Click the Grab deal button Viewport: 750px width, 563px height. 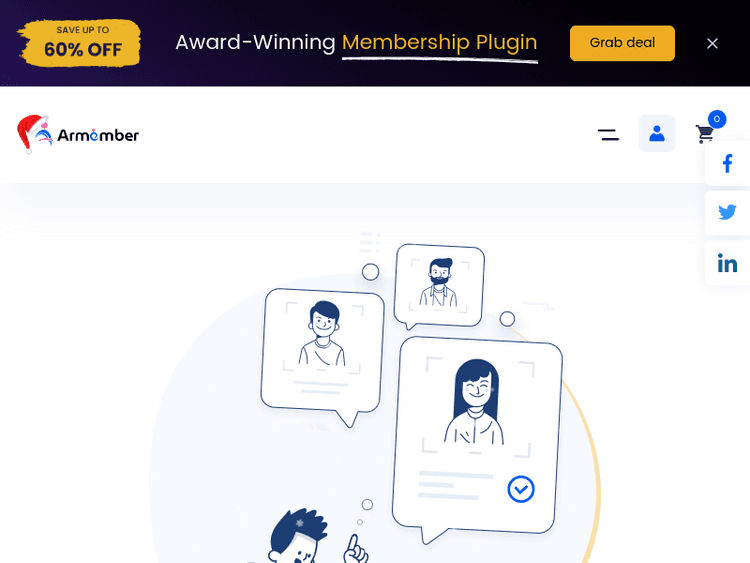(x=622, y=43)
